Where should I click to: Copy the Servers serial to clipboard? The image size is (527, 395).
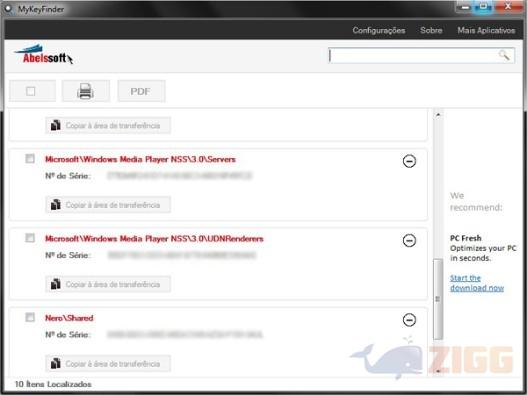[x=108, y=205]
